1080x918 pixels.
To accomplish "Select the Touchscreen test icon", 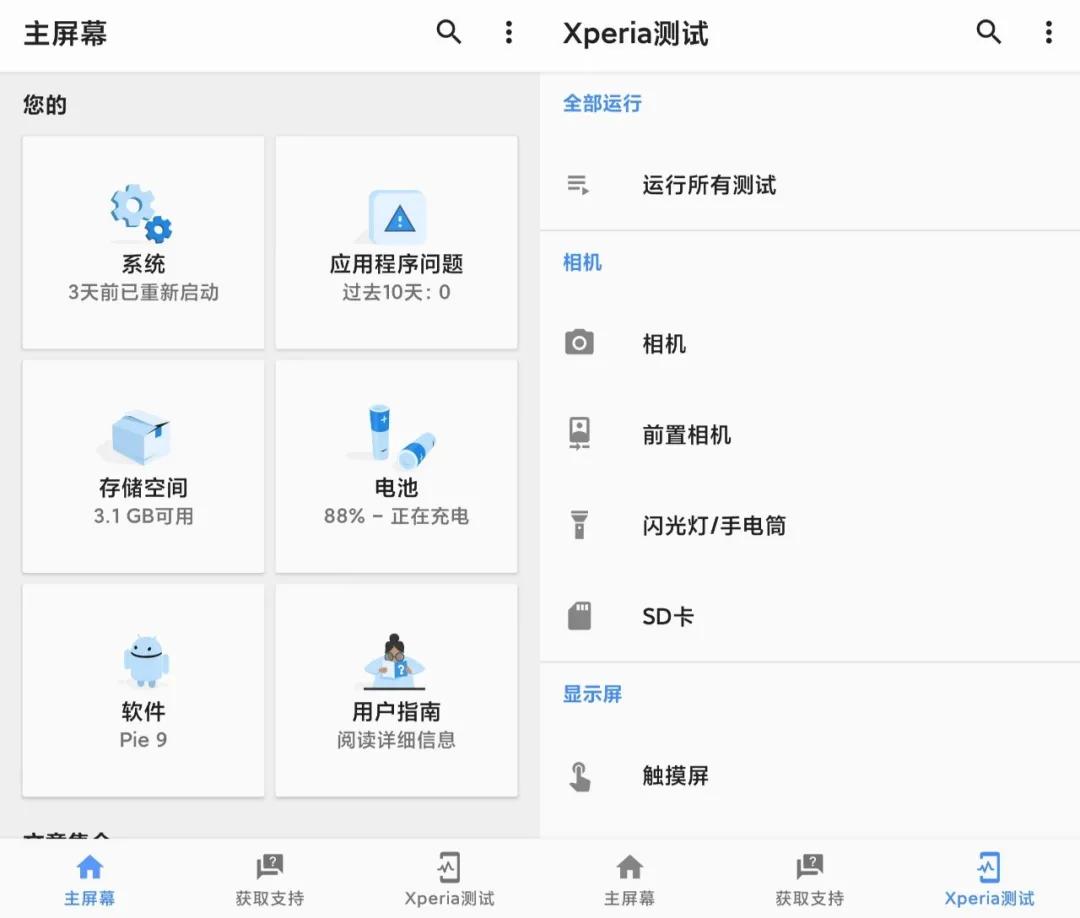I will 580,775.
